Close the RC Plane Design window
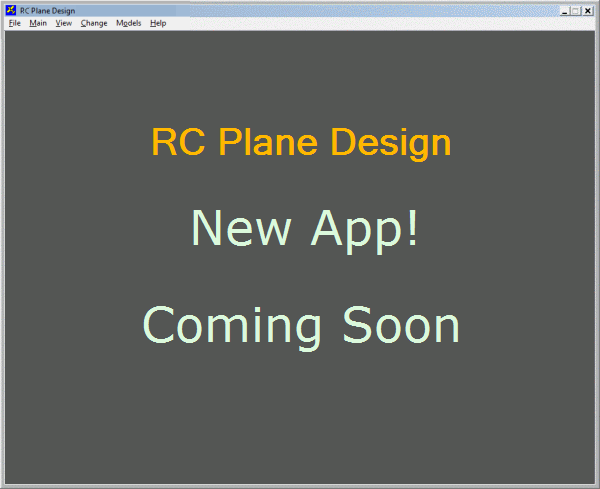 [x=588, y=10]
